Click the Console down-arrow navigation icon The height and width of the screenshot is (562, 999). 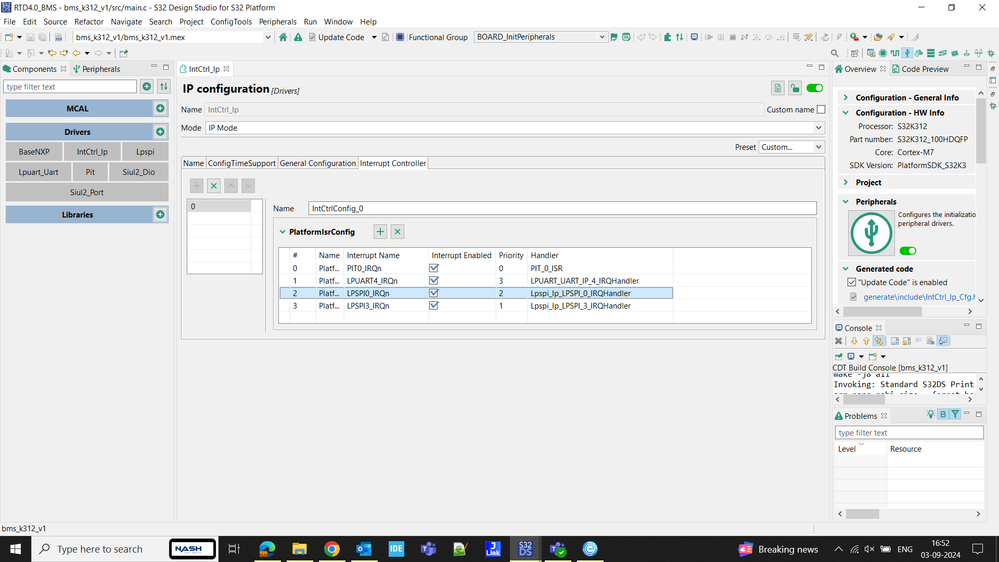click(x=854, y=342)
